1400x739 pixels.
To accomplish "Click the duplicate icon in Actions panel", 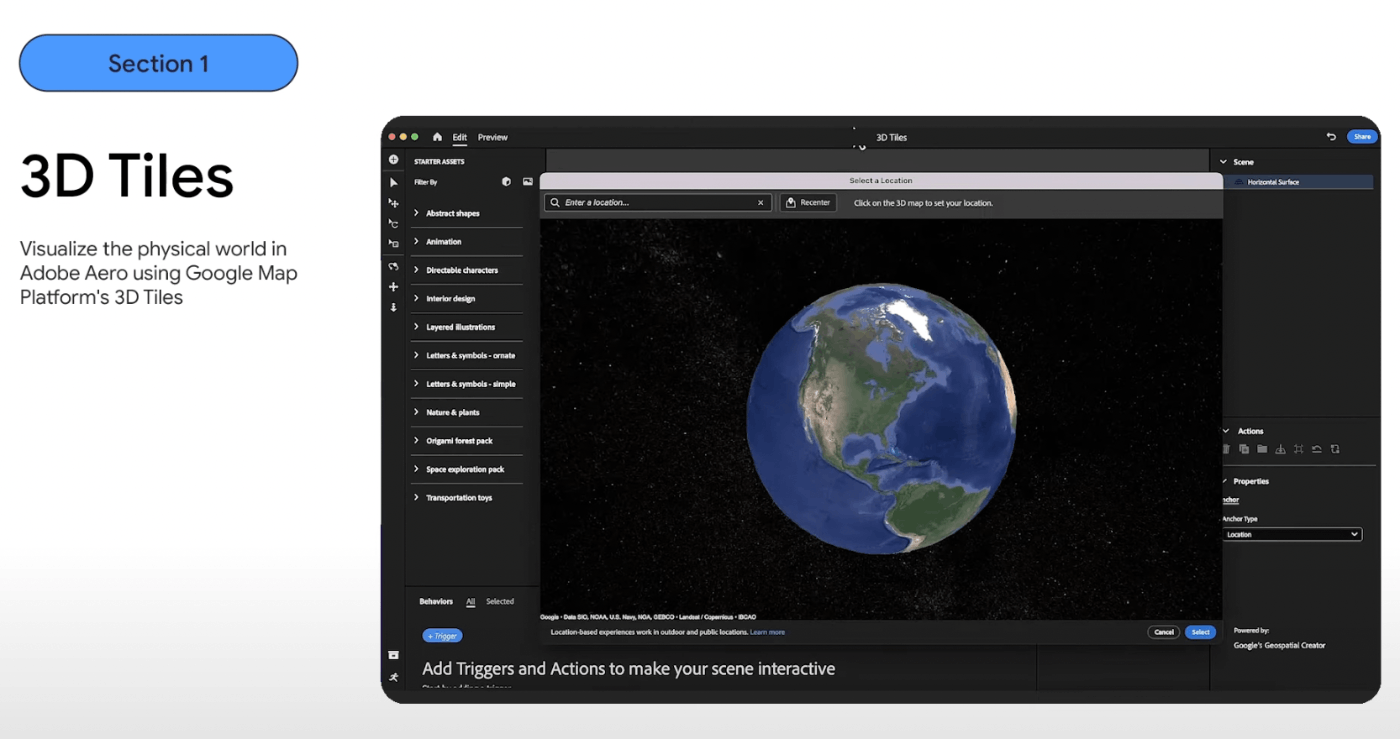I will (x=1243, y=448).
